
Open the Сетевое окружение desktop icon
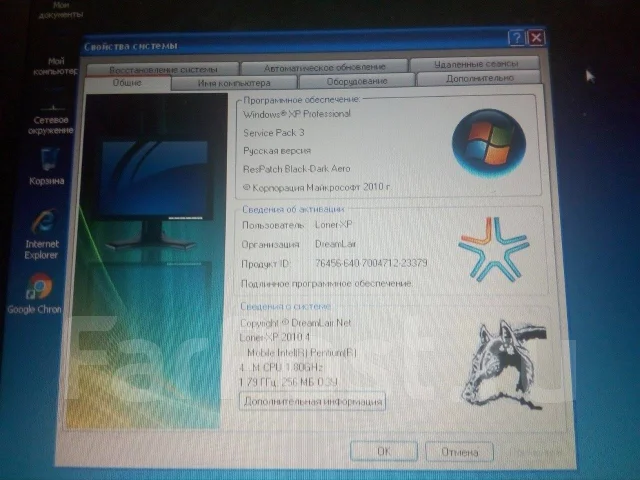[51, 118]
